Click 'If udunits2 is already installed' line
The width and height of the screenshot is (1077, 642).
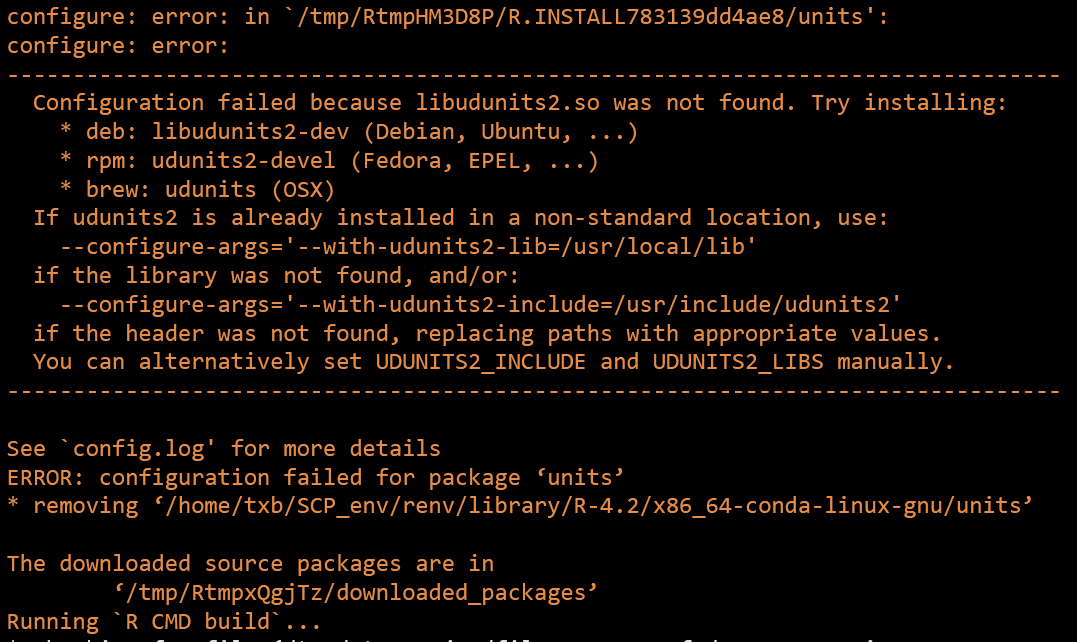(x=460, y=218)
